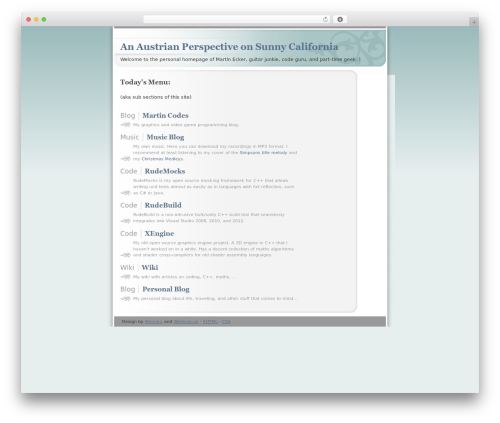Click the flourish icon beside Music Blog description
Screen dimensions: 500x423
[x=126, y=159]
